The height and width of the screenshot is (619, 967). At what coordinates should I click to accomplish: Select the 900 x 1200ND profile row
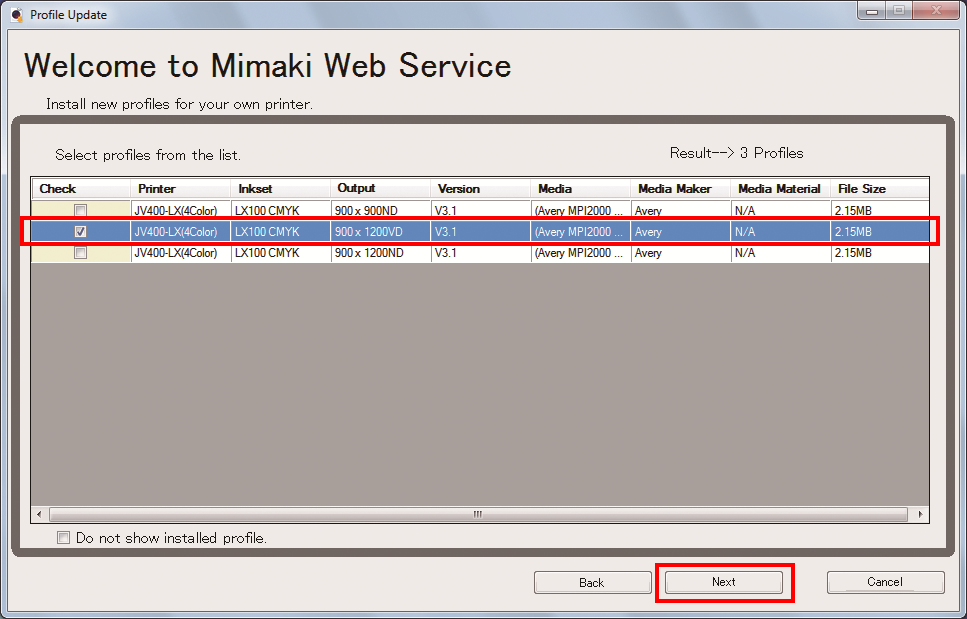370,253
